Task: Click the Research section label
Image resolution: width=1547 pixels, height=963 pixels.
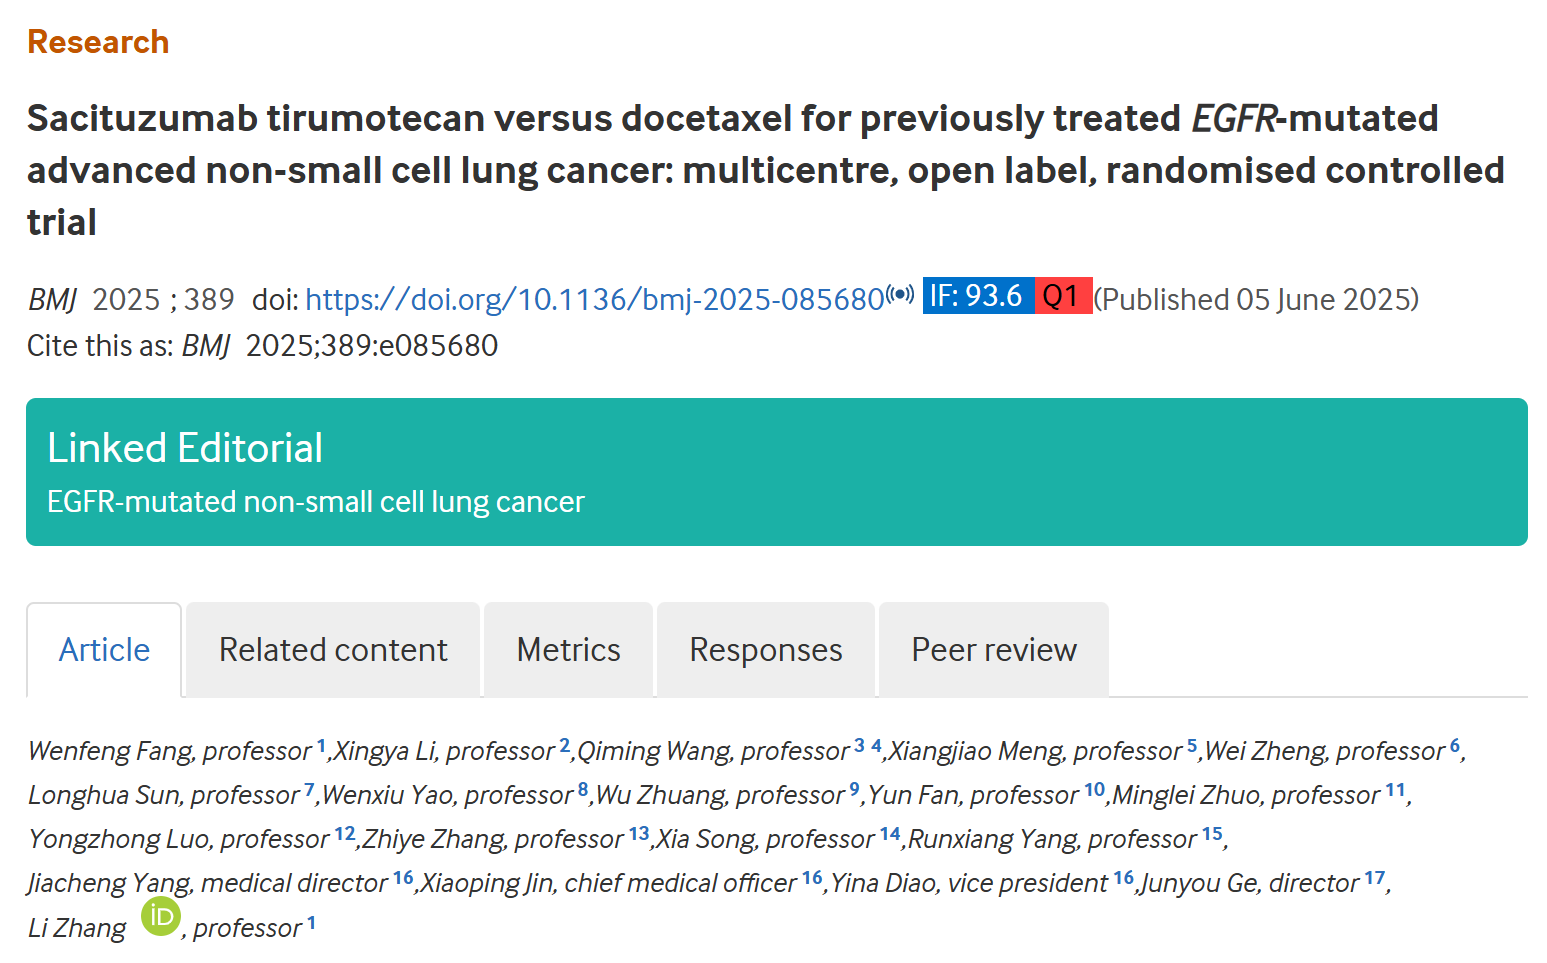Action: point(98,42)
